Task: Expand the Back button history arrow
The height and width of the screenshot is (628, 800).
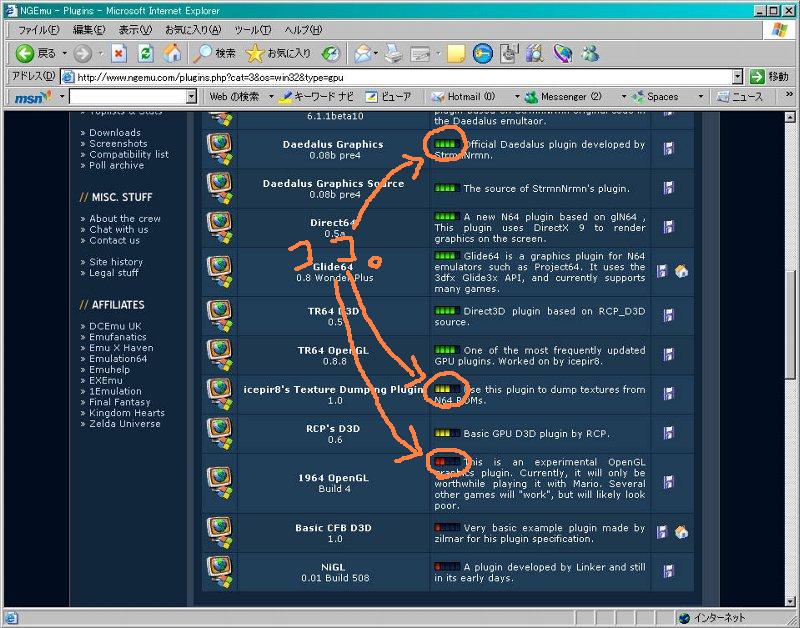Action: [x=64, y=53]
